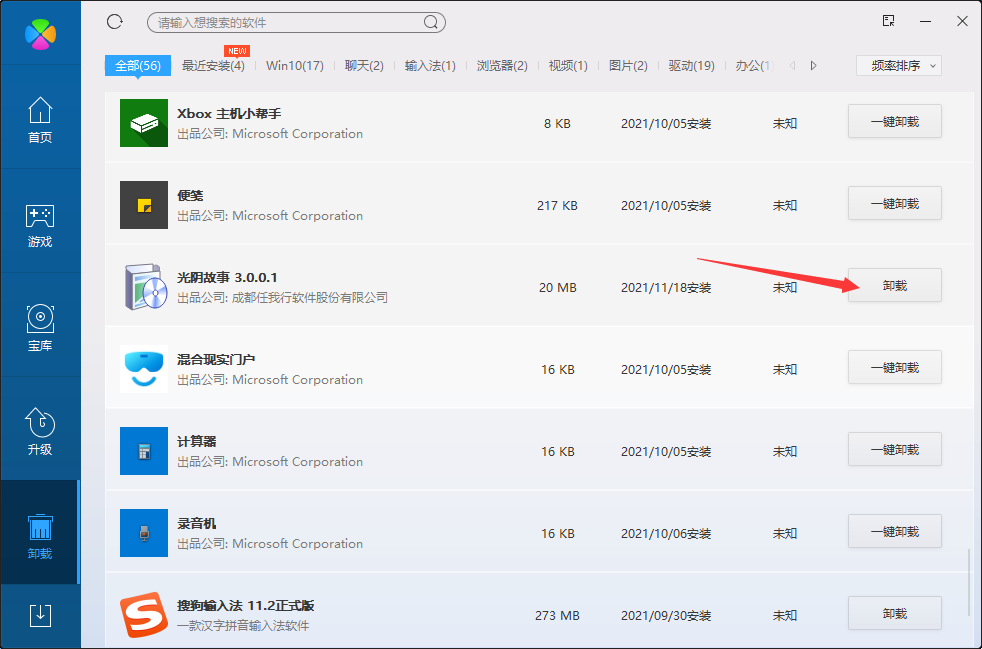Click the title 便笺

(x=190, y=195)
